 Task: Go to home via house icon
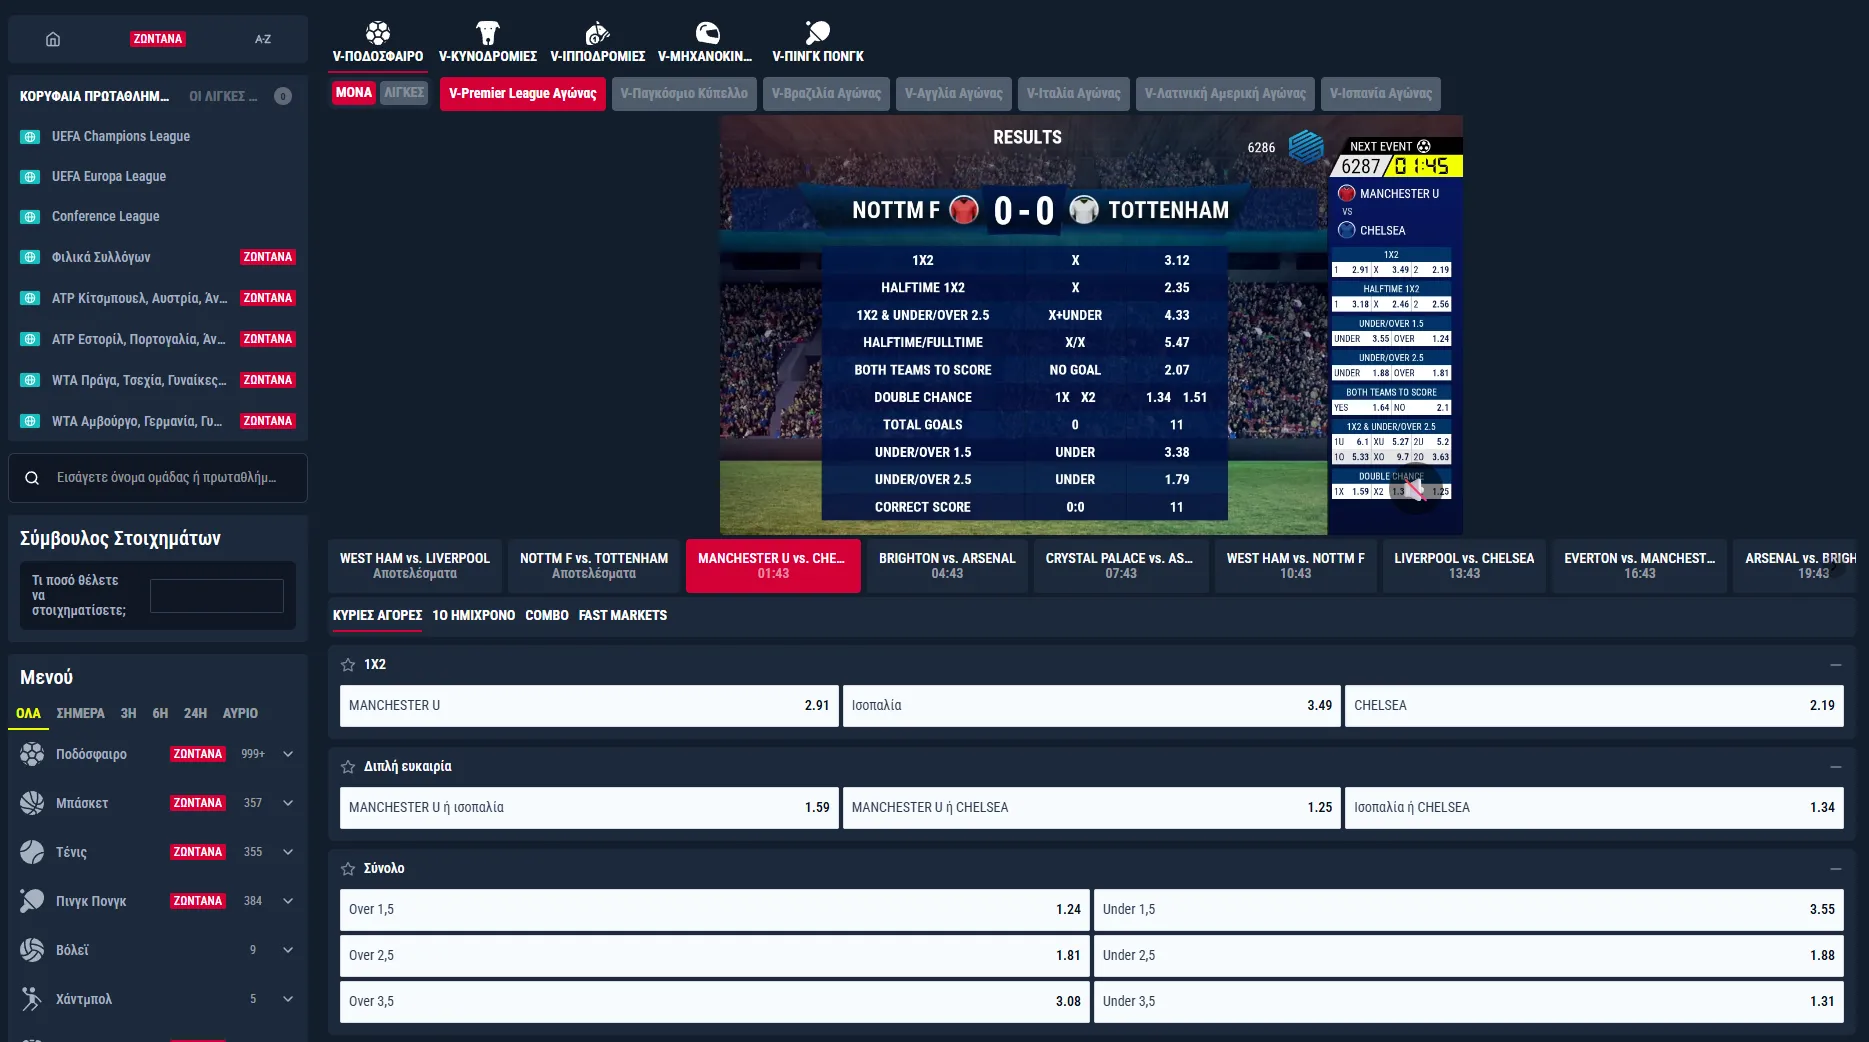click(53, 39)
